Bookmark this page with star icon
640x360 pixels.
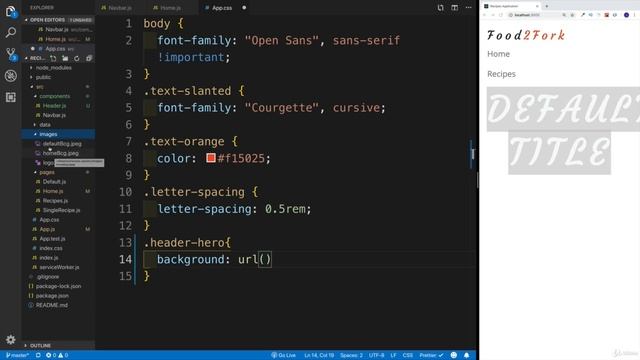(572, 15)
